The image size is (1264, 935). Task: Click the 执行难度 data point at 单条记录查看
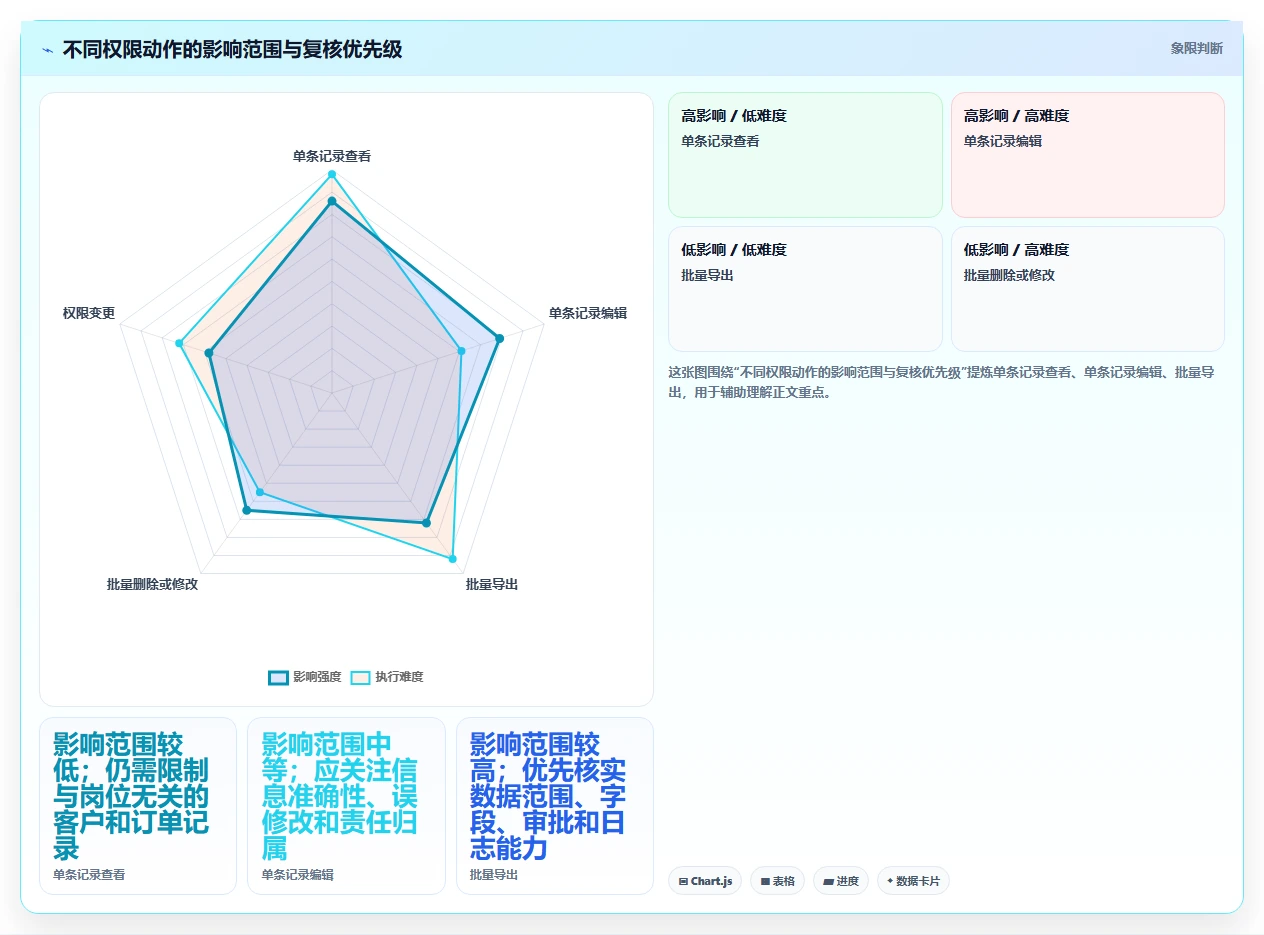coord(332,175)
